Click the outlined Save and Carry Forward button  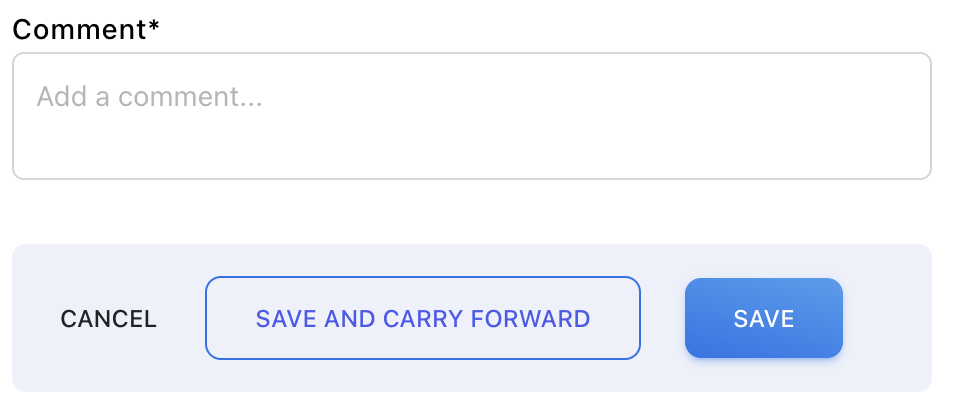[422, 318]
